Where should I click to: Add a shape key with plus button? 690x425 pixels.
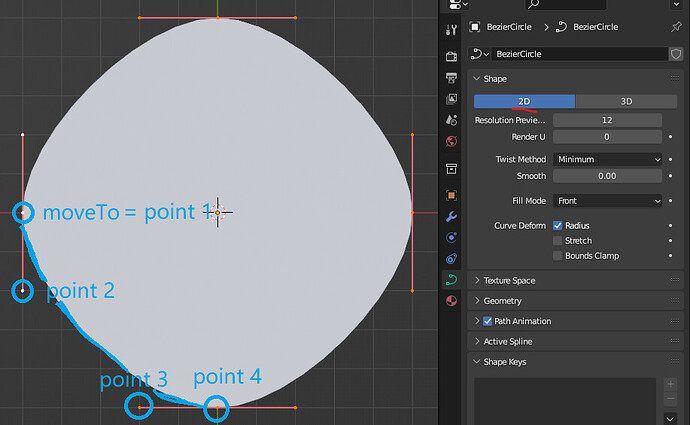(x=670, y=384)
